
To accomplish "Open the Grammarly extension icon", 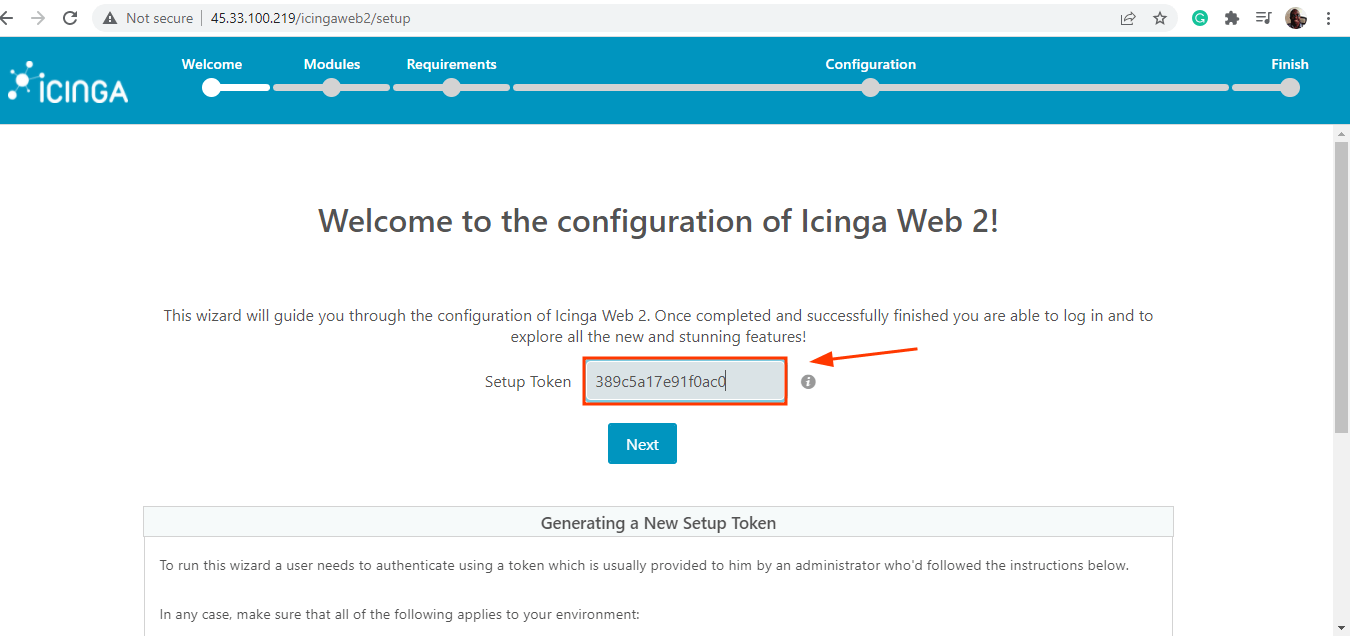I will tap(1200, 18).
